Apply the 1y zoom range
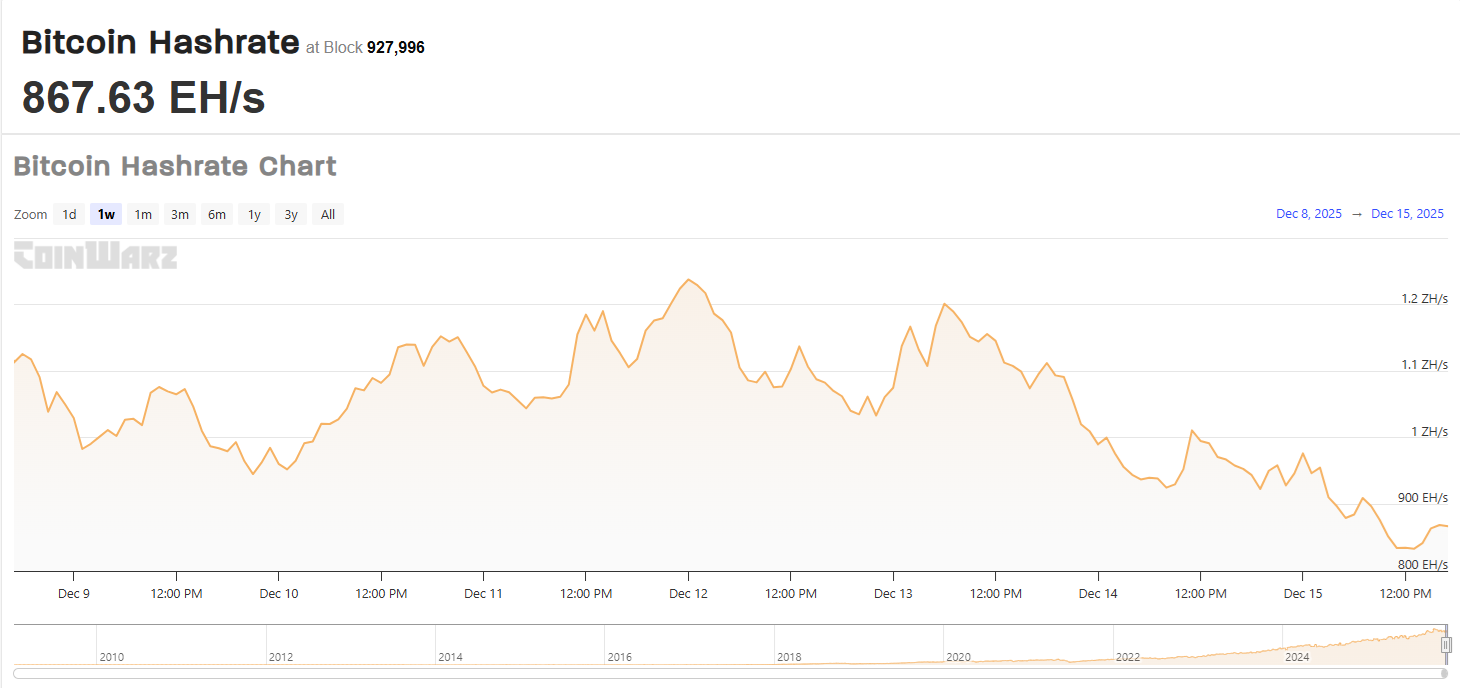 point(253,214)
